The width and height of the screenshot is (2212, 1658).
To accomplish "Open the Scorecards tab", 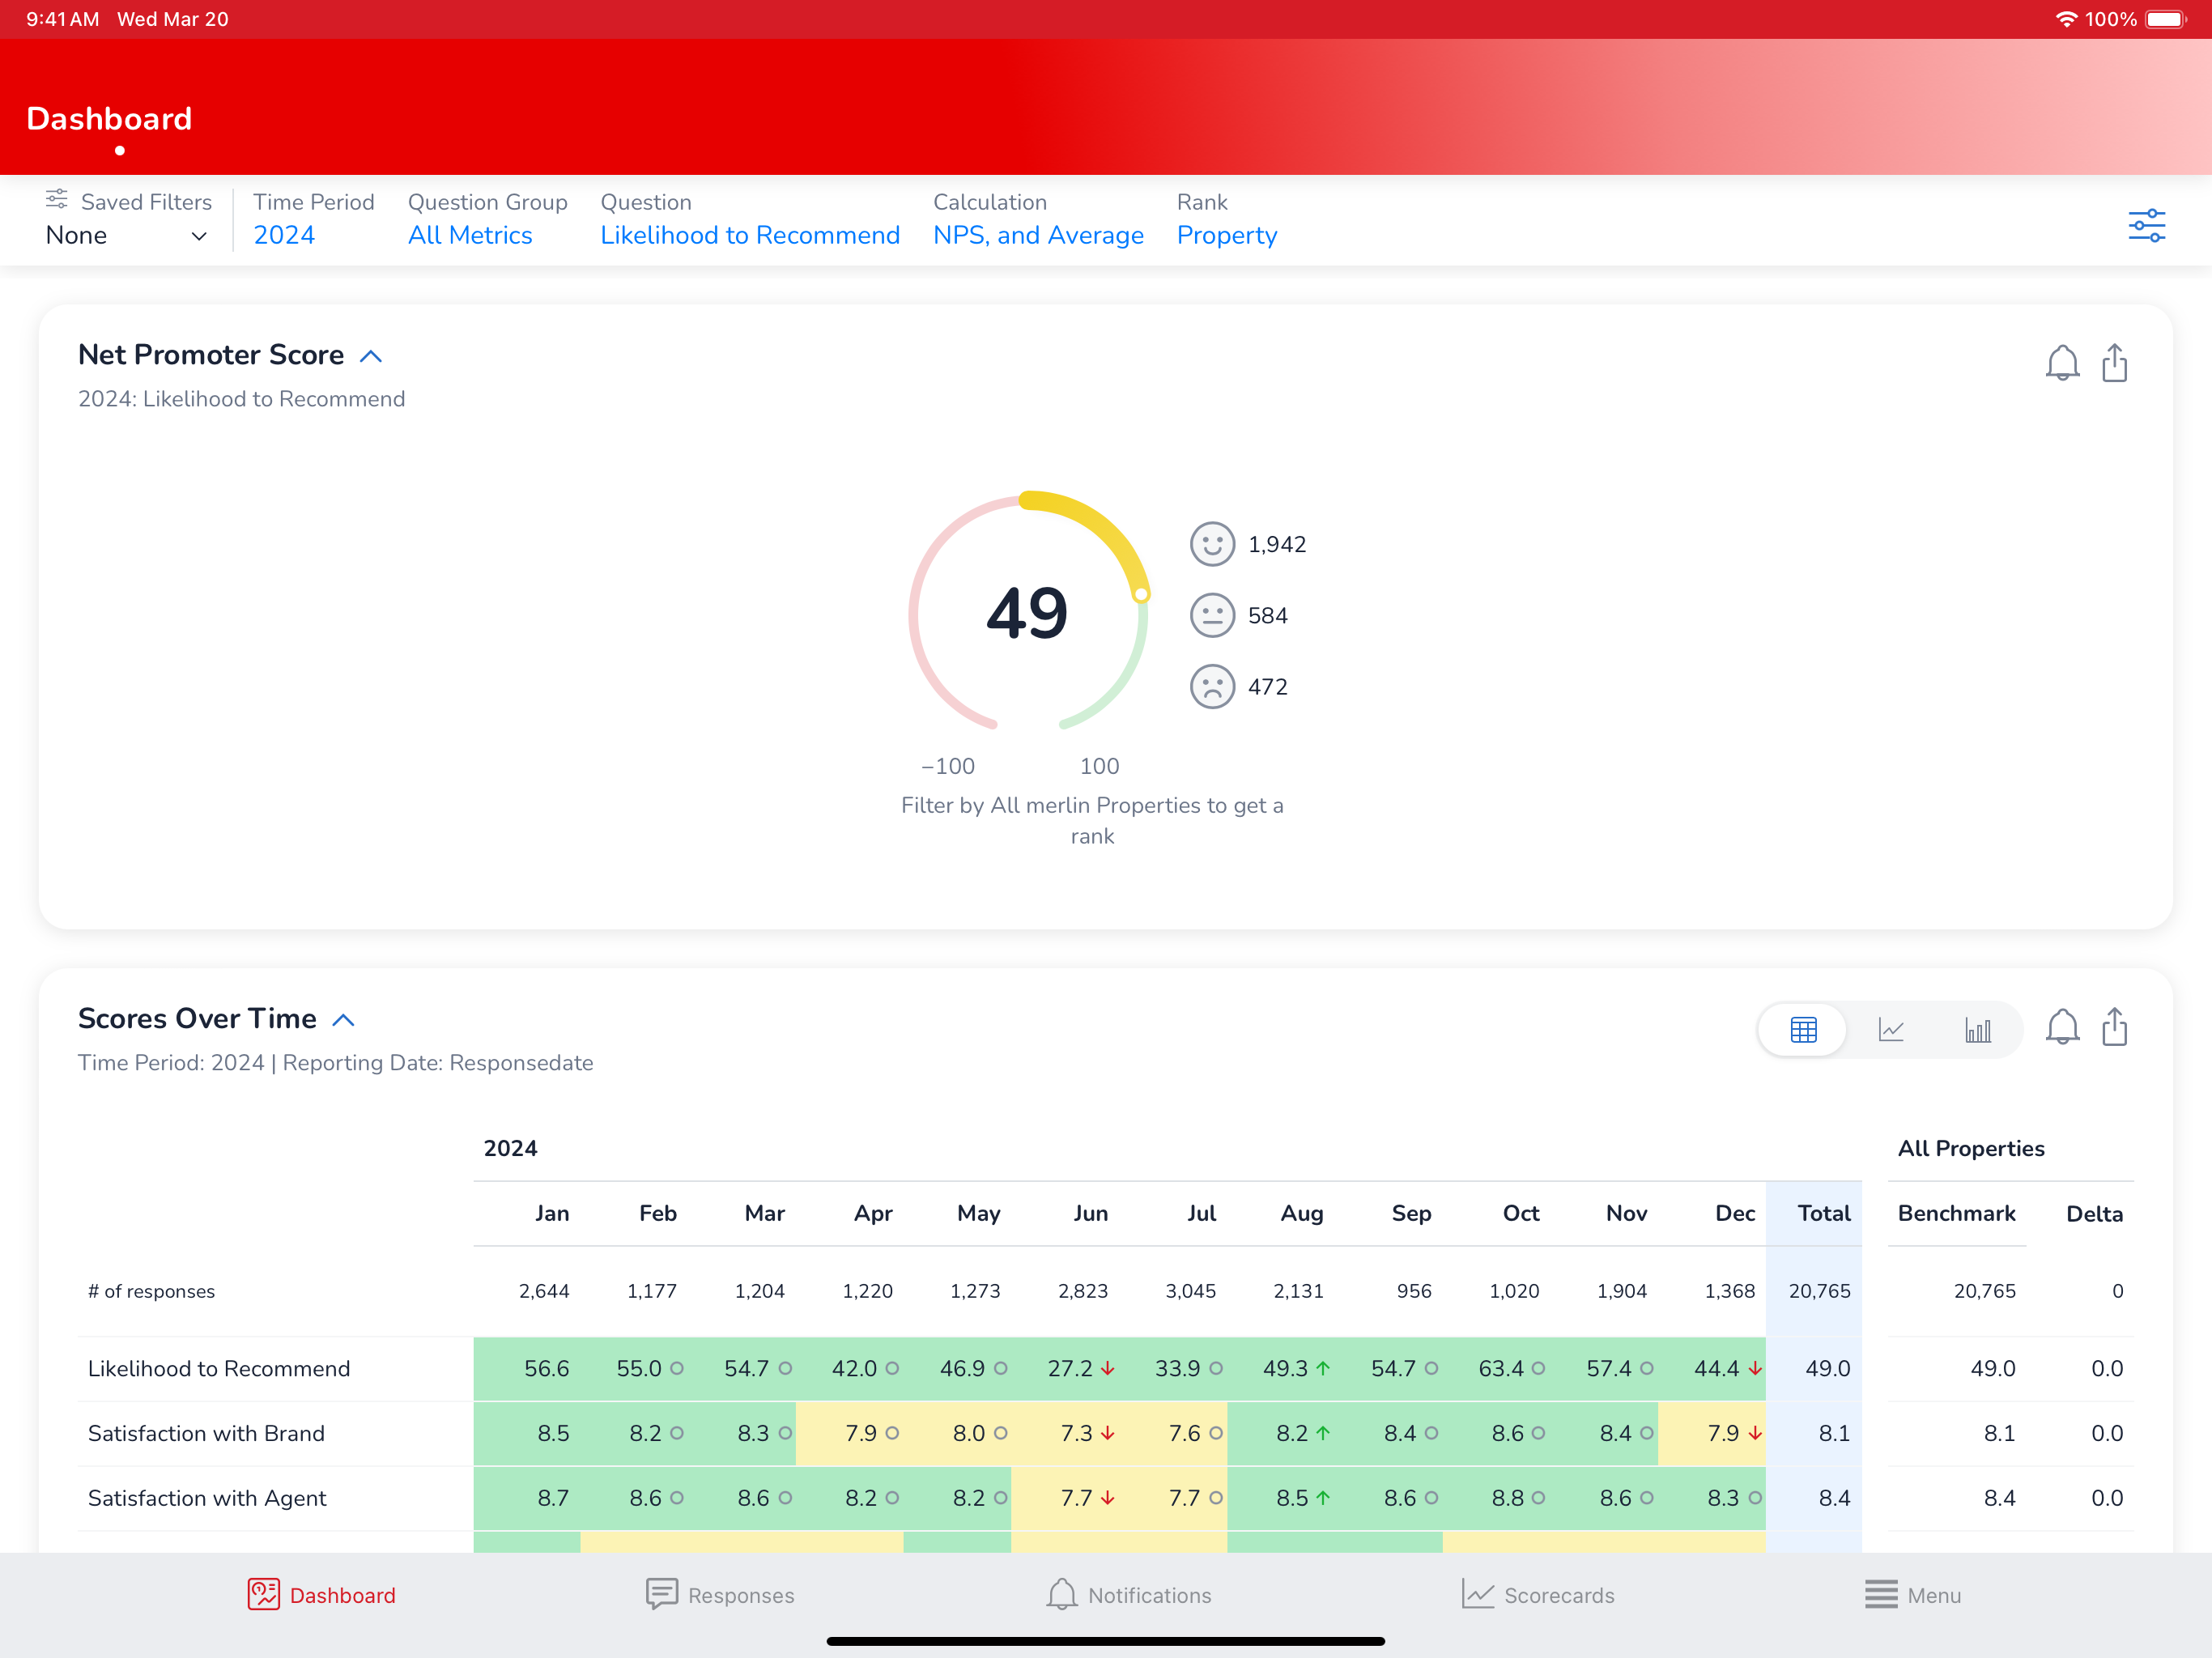I will point(1538,1595).
